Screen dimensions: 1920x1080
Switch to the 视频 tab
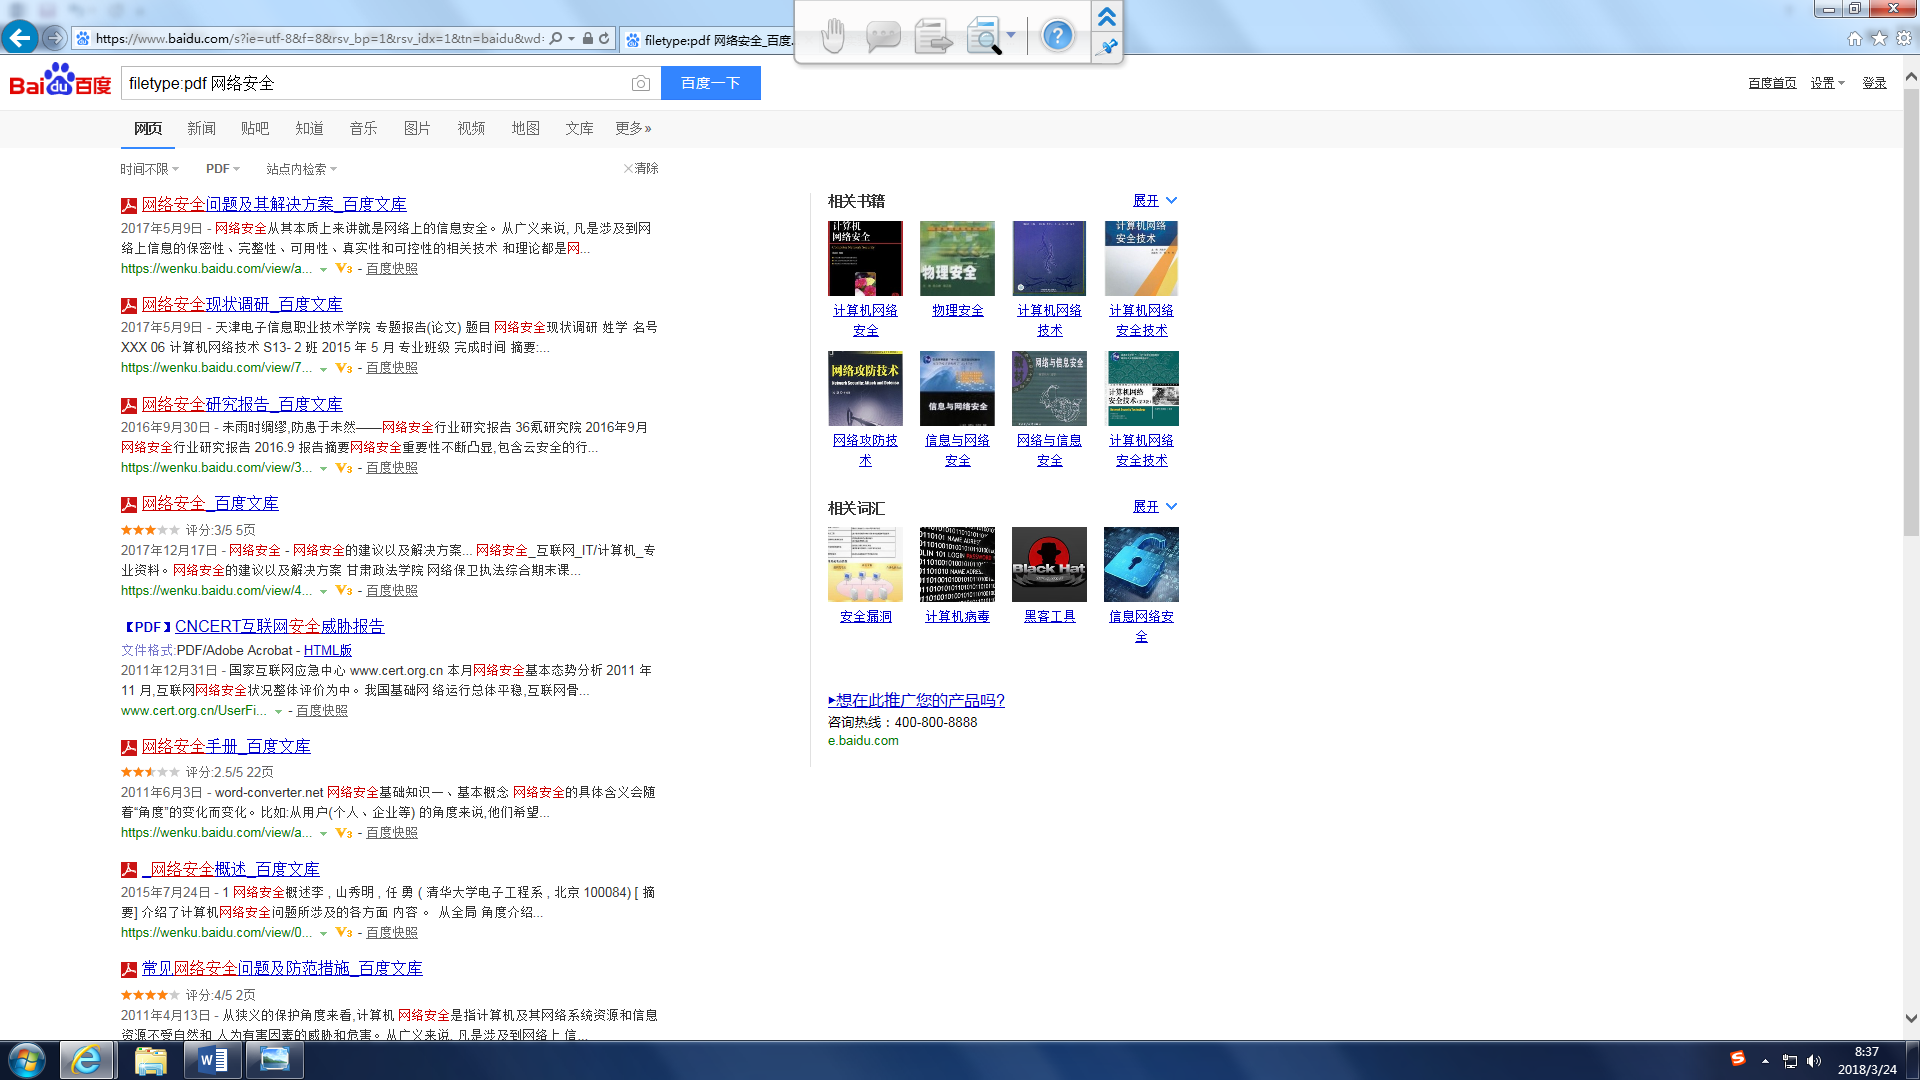[x=471, y=128]
